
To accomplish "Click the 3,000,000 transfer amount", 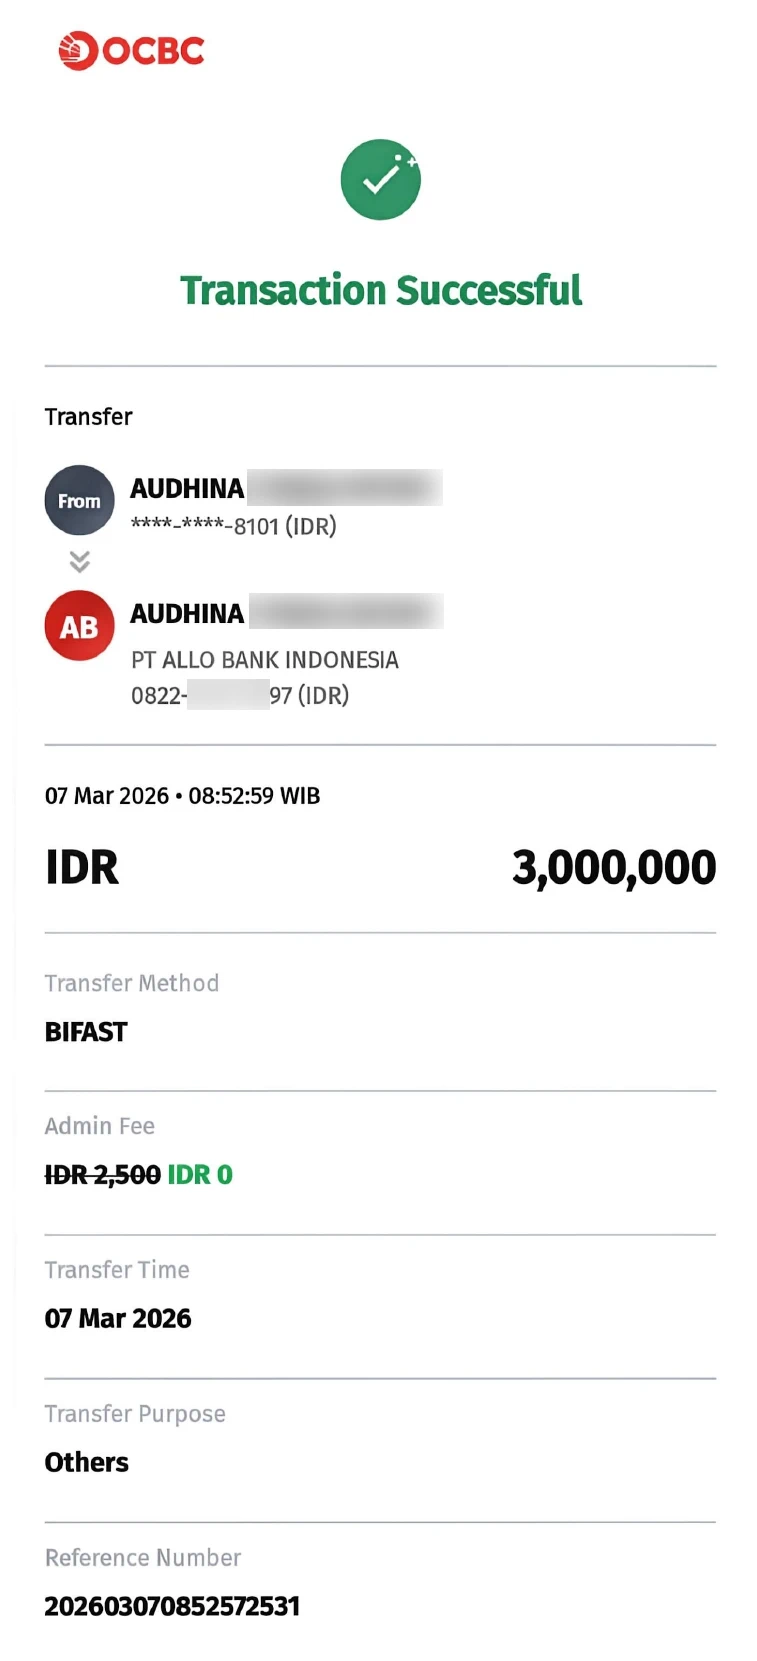I will click(613, 867).
